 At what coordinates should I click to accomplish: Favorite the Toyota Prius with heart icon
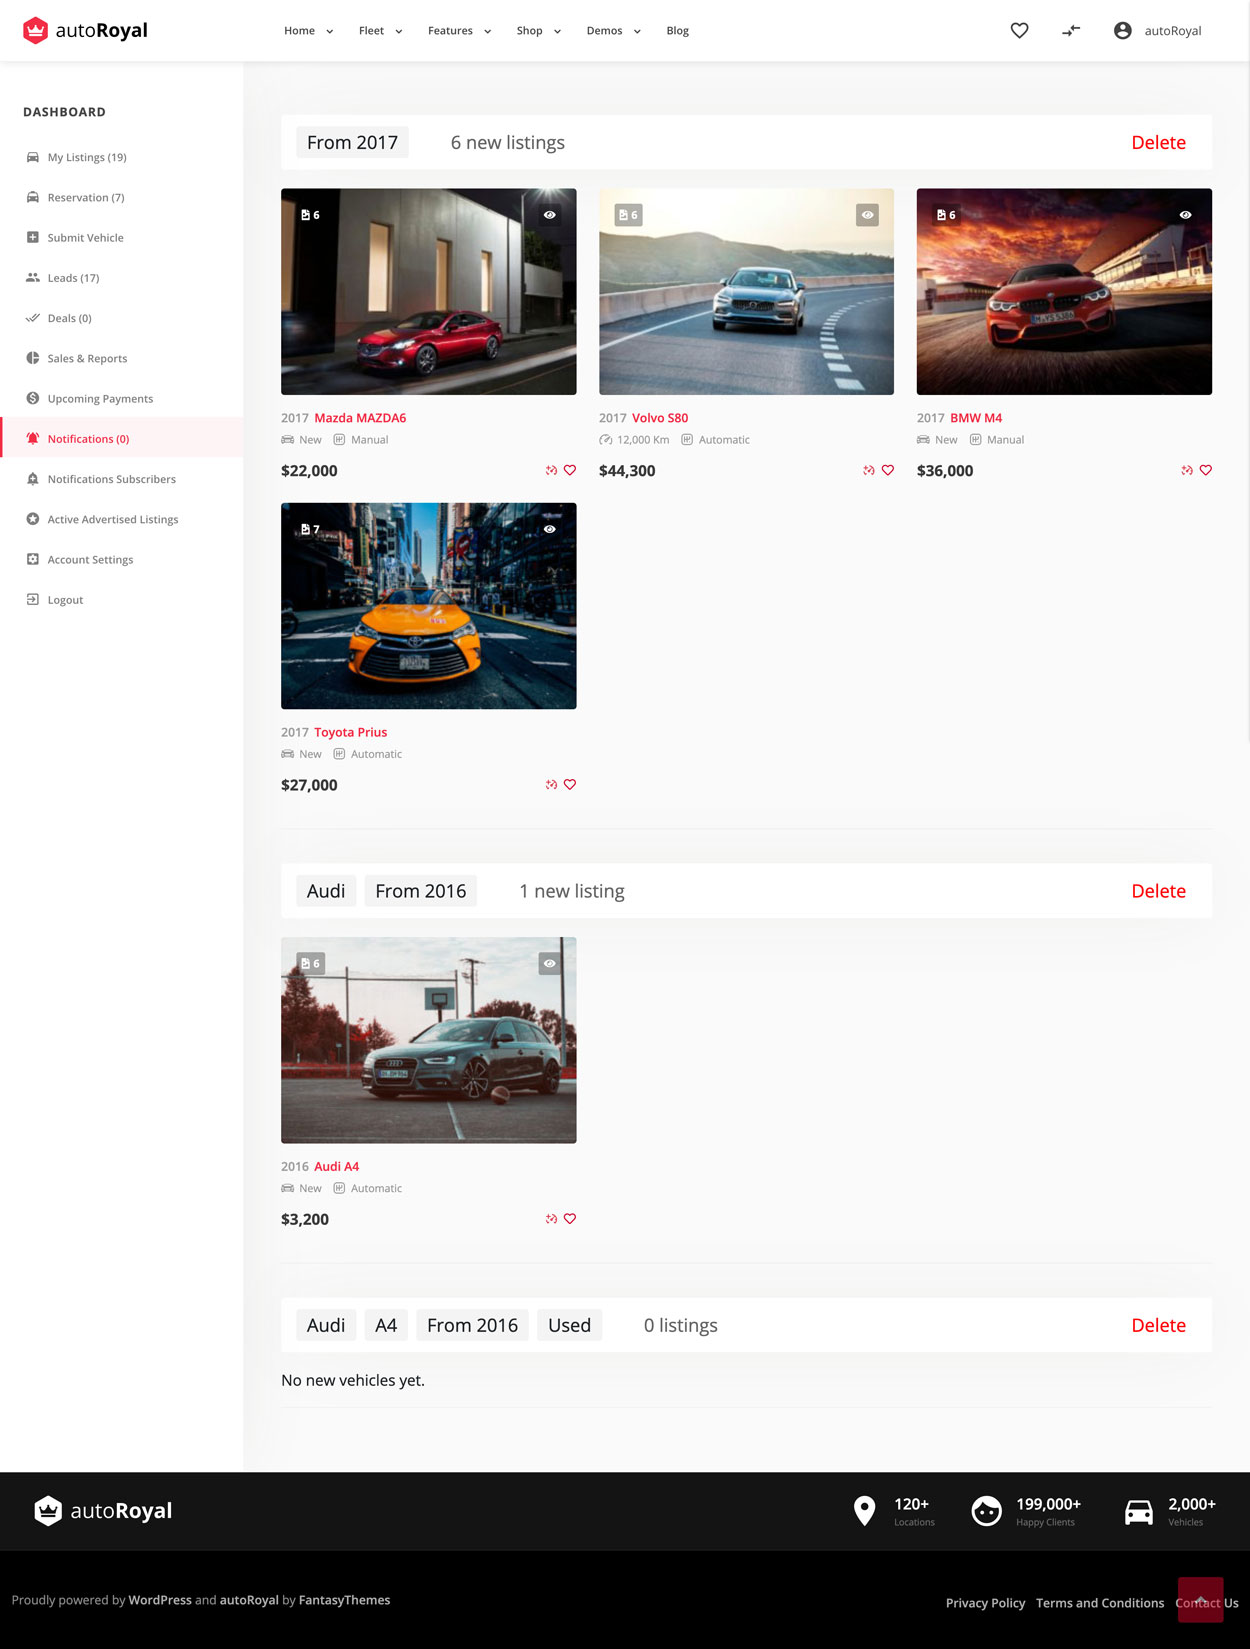570,785
